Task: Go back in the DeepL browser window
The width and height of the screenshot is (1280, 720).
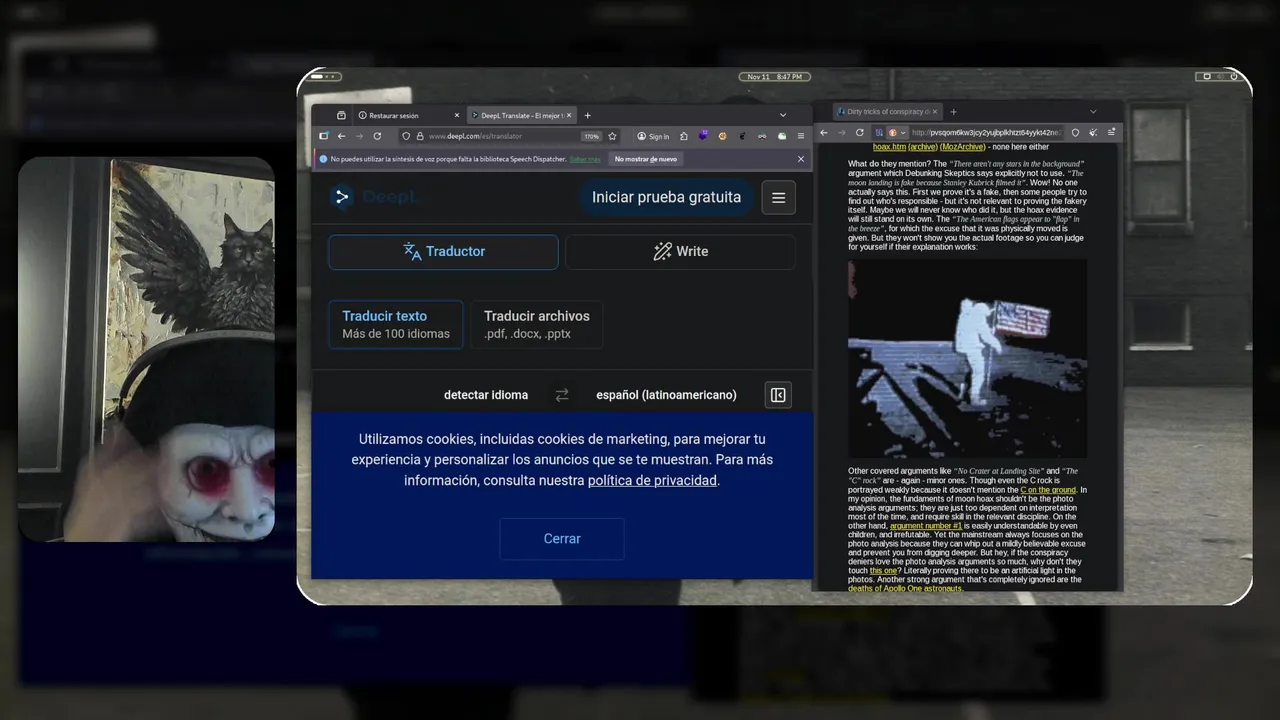Action: (341, 136)
